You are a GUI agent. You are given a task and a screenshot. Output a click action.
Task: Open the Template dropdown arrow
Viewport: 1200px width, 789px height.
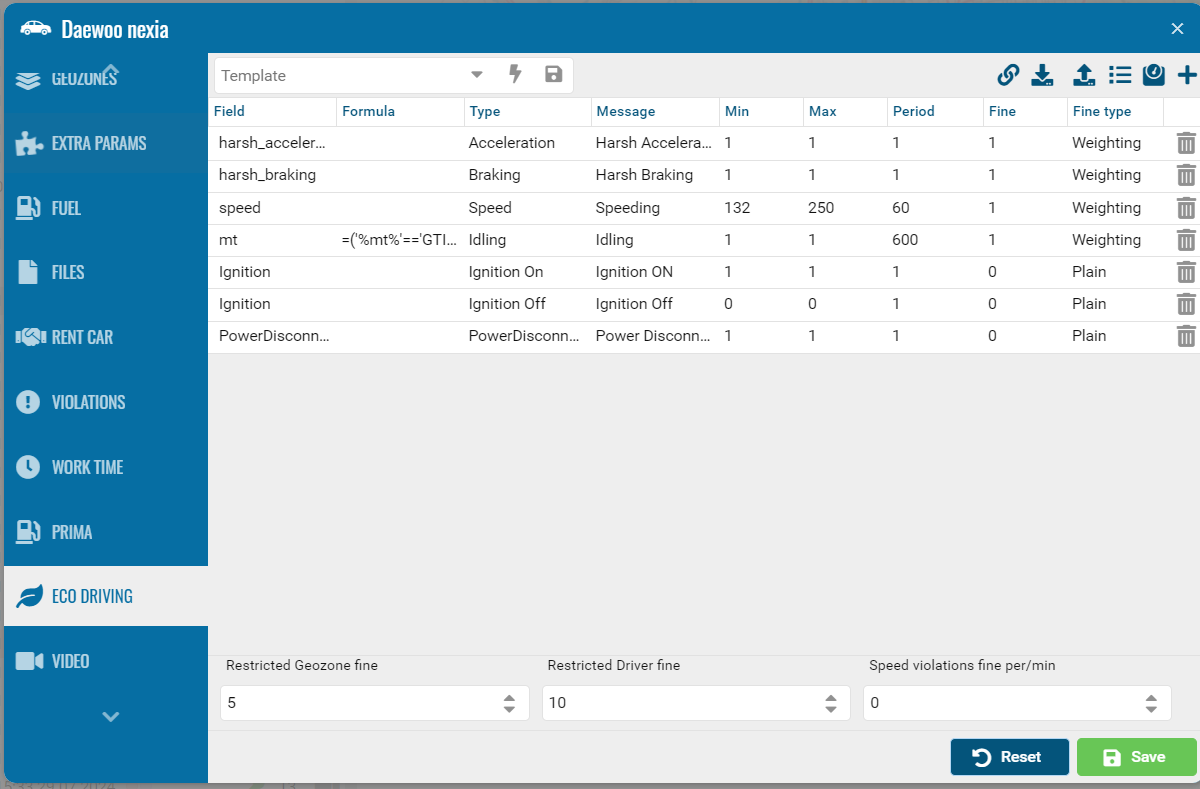tap(477, 75)
